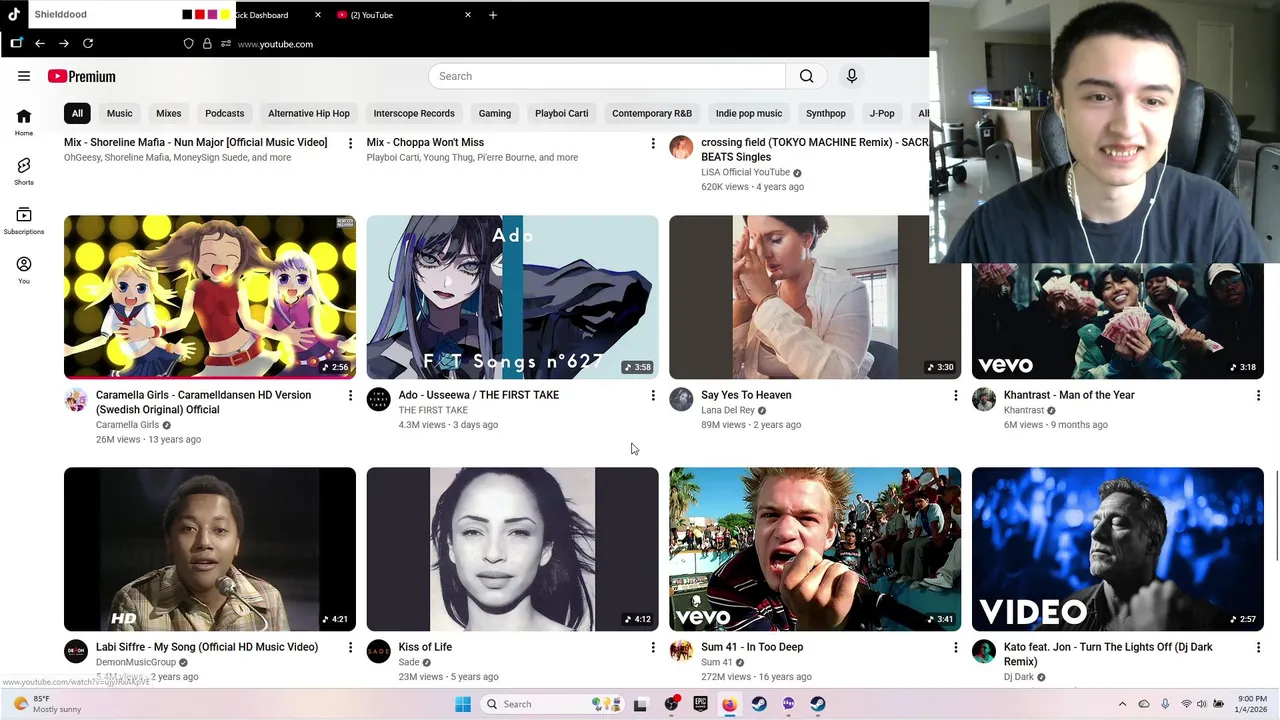Open the shield tracking protection icon
This screenshot has width=1280, height=720.
(x=188, y=44)
